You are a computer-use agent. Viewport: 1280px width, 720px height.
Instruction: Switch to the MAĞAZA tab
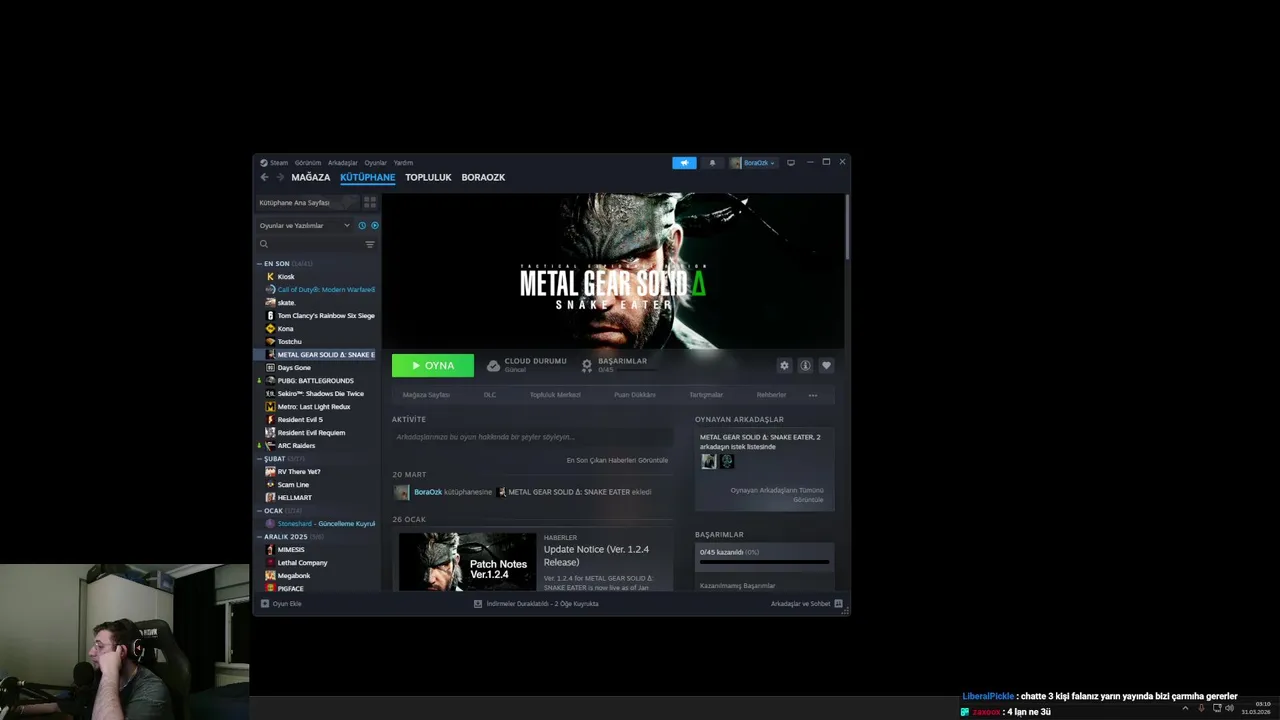coord(310,177)
